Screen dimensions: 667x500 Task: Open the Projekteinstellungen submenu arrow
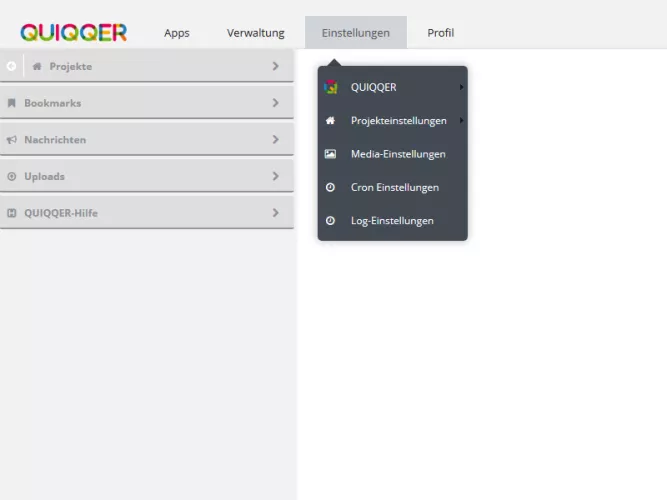[461, 121]
